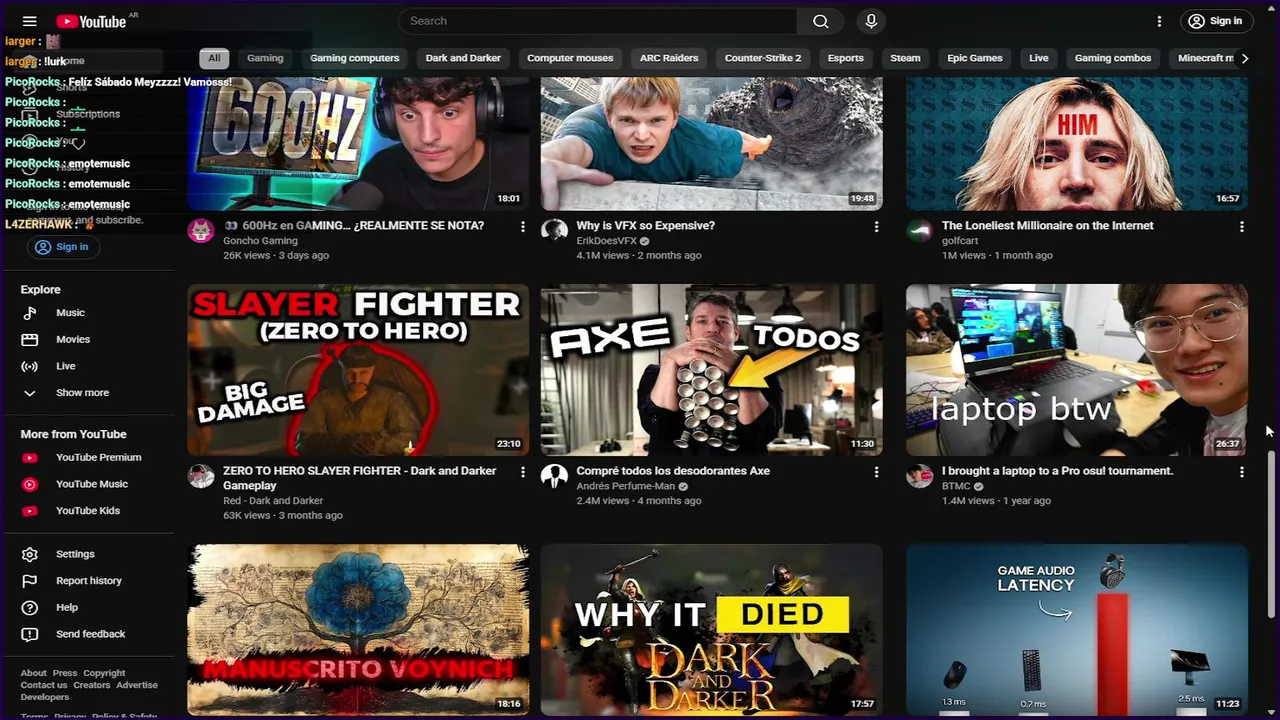The image size is (1280, 720).
Task: Open YouTube Kids link
Action: [x=87, y=511]
